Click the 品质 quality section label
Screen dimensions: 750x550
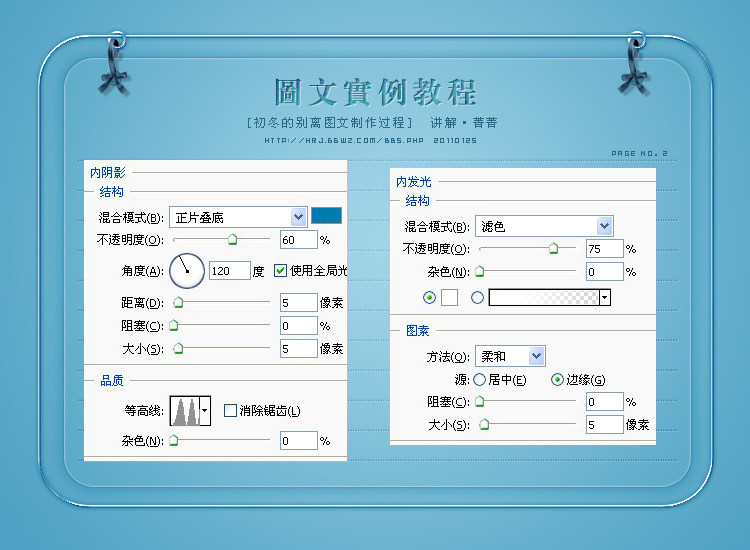click(x=112, y=381)
